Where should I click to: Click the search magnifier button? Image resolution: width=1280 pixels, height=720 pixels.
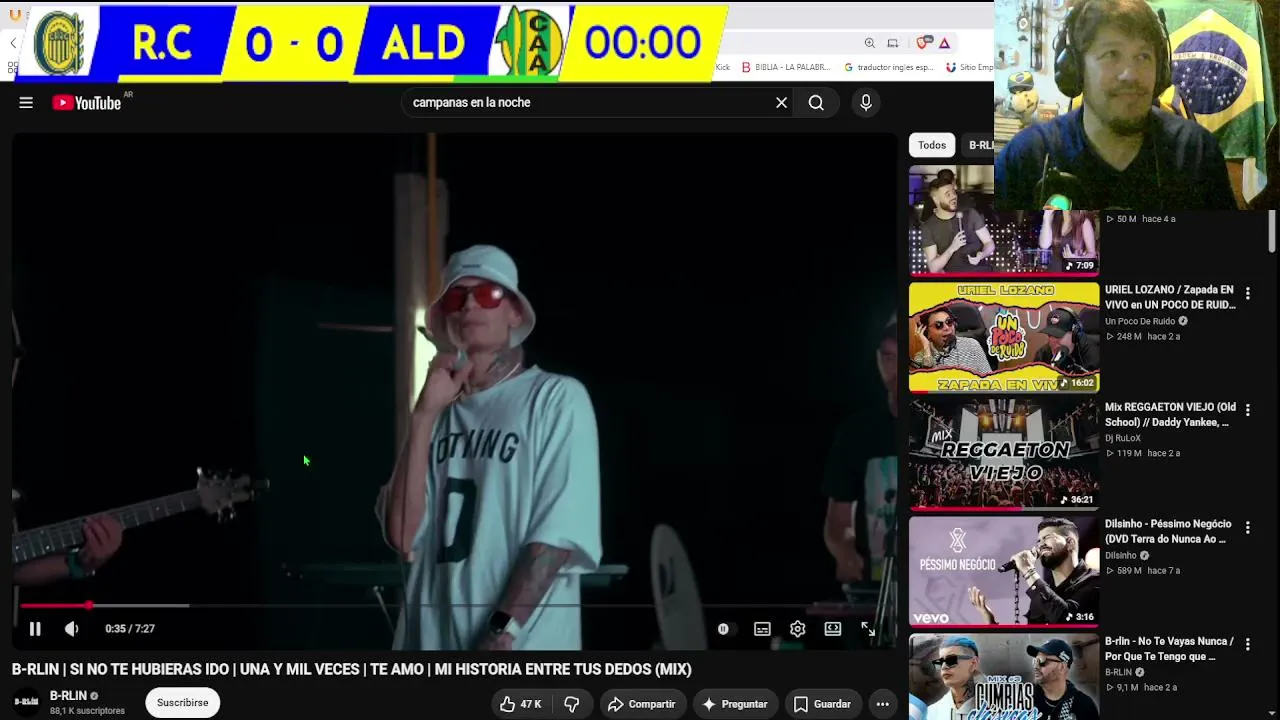coord(816,102)
